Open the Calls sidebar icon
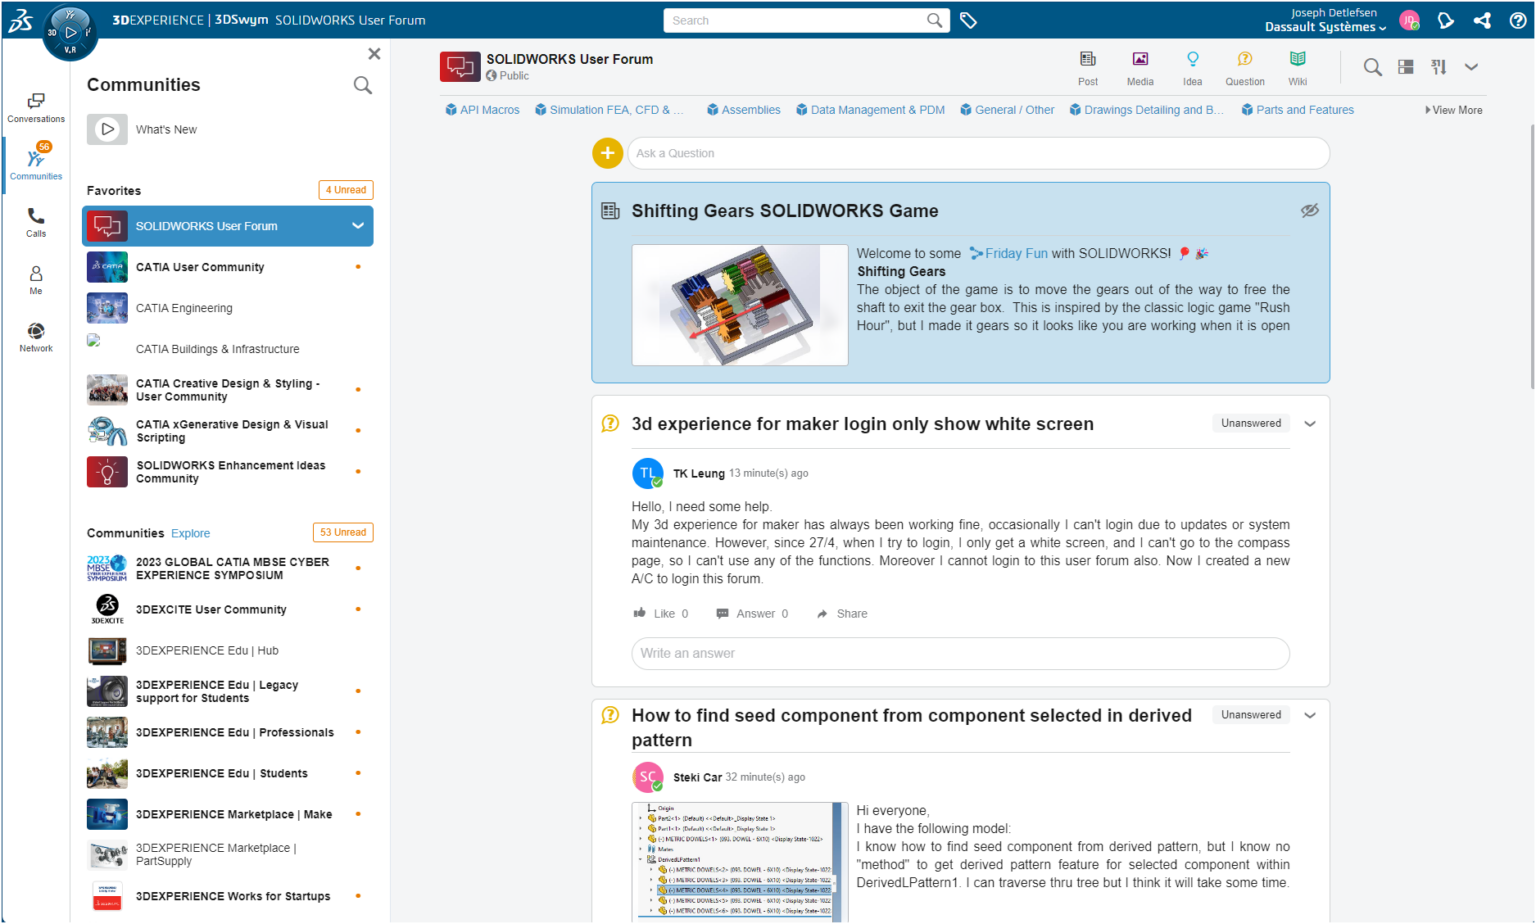 click(x=36, y=219)
